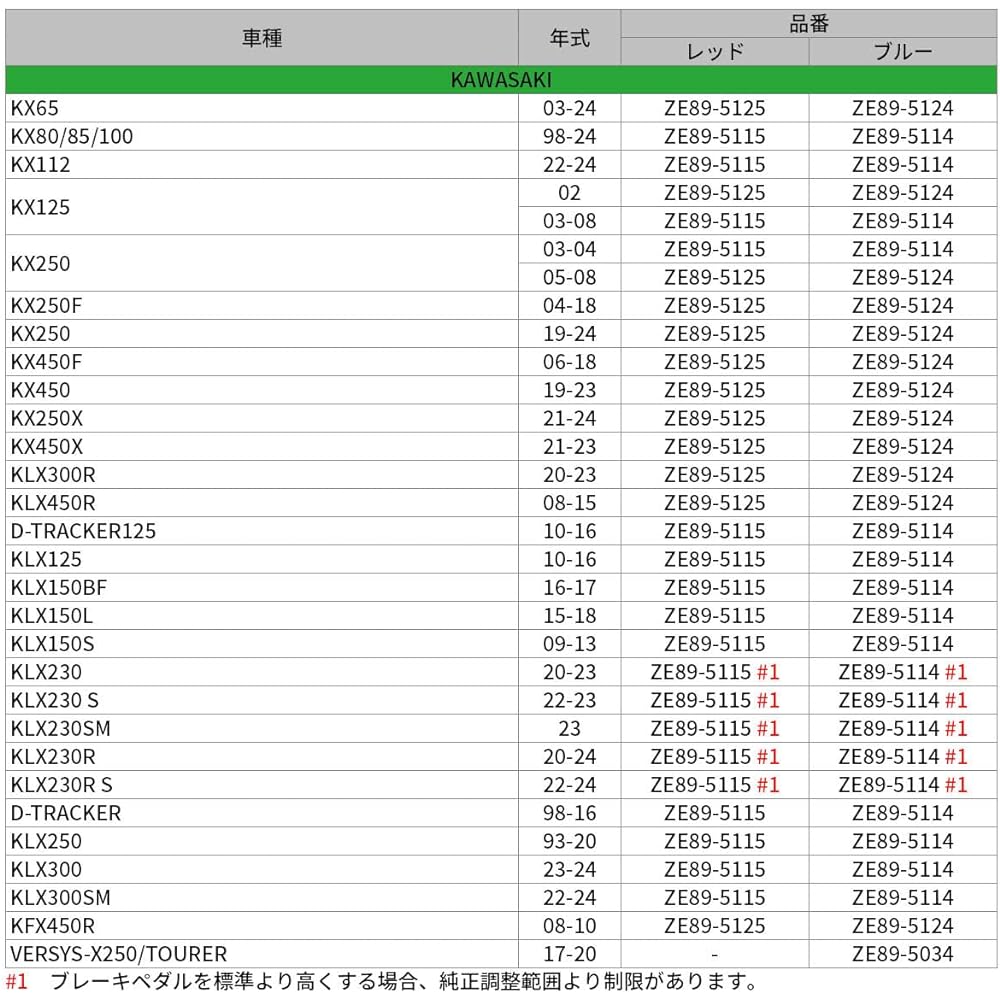The width and height of the screenshot is (1000, 1000).
Task: Select the VERSYS-X250/TOURER model cell
Action: click(x=261, y=953)
